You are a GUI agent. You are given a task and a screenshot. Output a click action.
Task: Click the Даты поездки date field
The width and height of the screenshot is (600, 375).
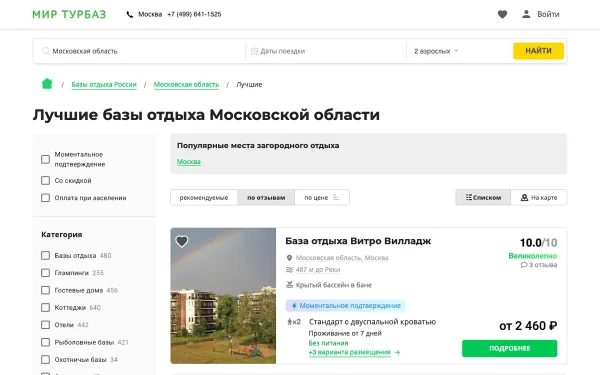coord(326,51)
